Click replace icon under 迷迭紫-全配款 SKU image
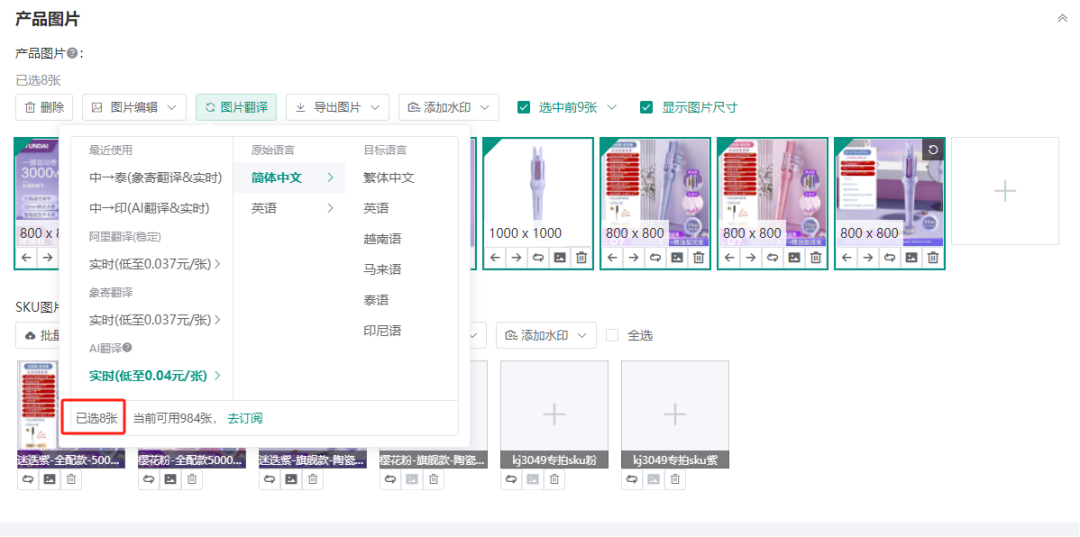This screenshot has height=537, width=1080. [28, 479]
